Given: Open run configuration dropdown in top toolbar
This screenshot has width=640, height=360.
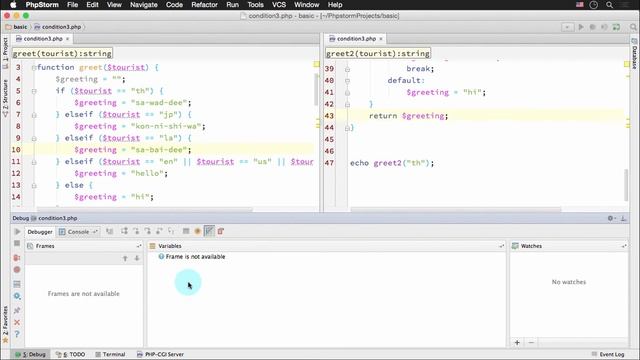Looking at the screenshot, I should 567,27.
